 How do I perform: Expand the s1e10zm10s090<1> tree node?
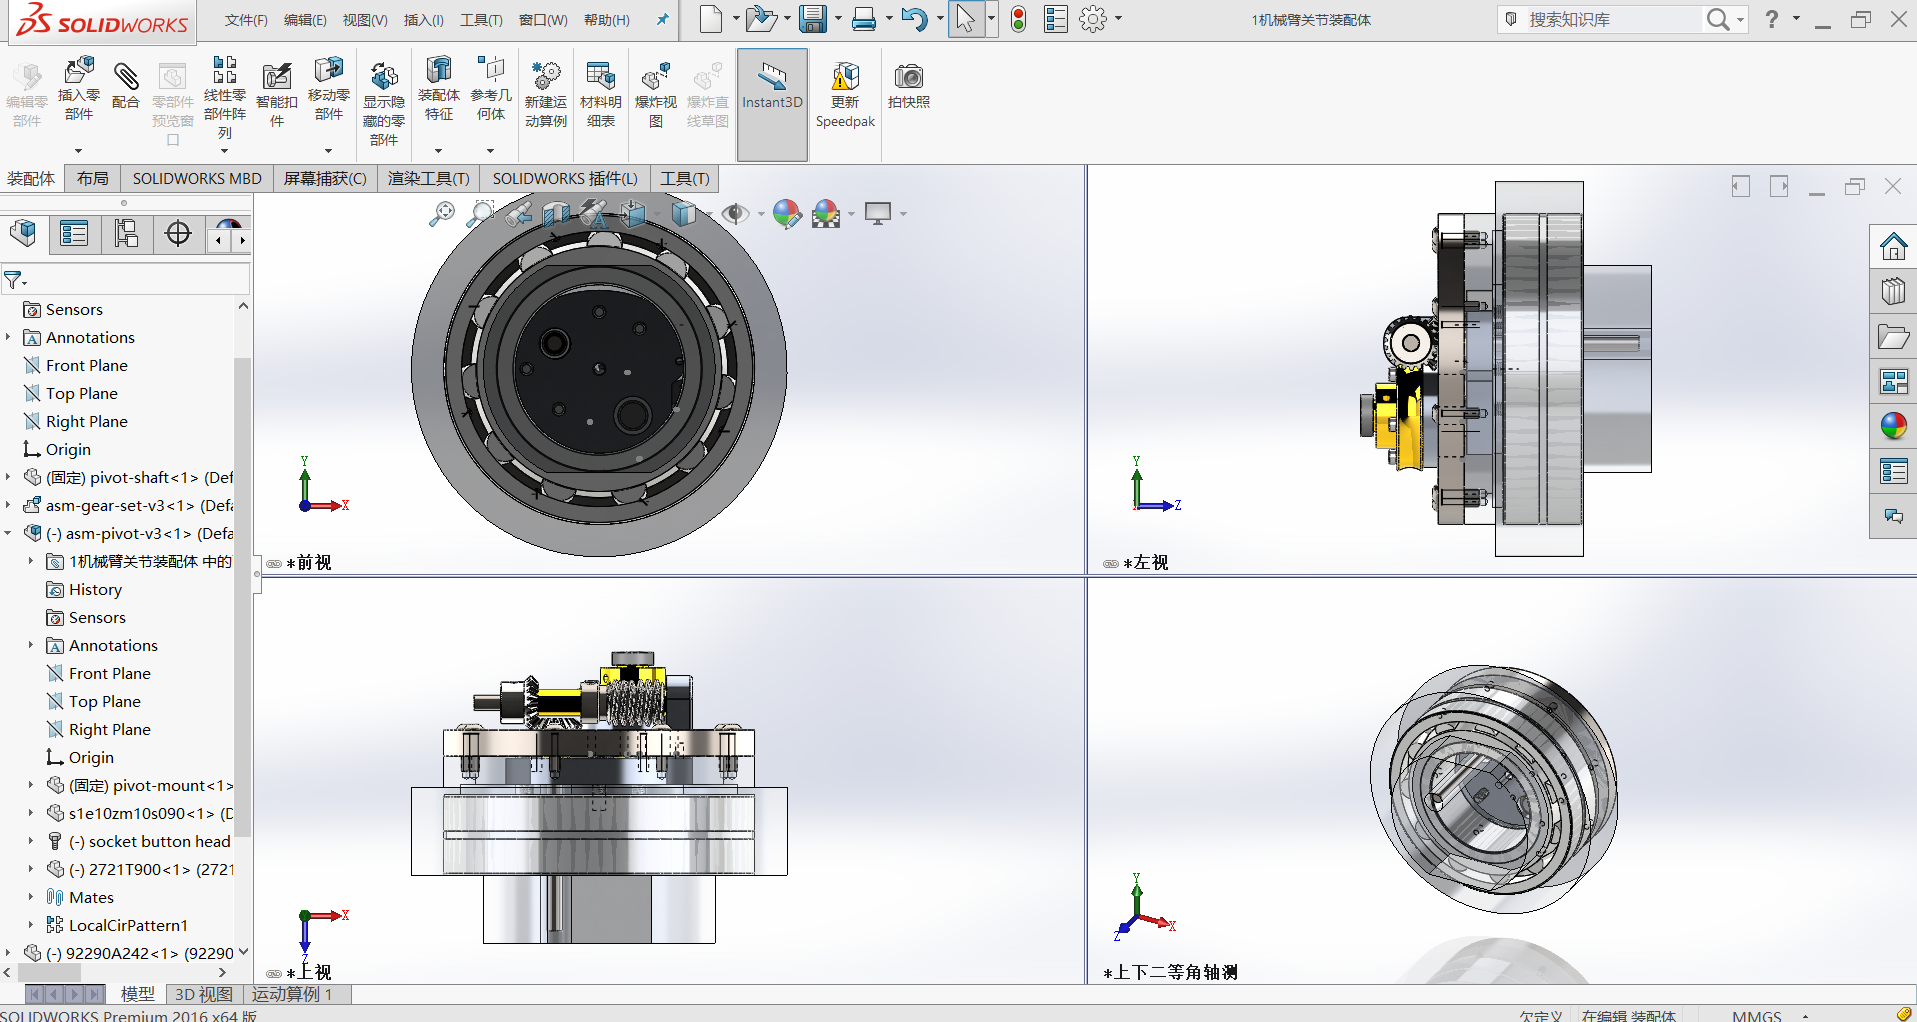coord(31,813)
